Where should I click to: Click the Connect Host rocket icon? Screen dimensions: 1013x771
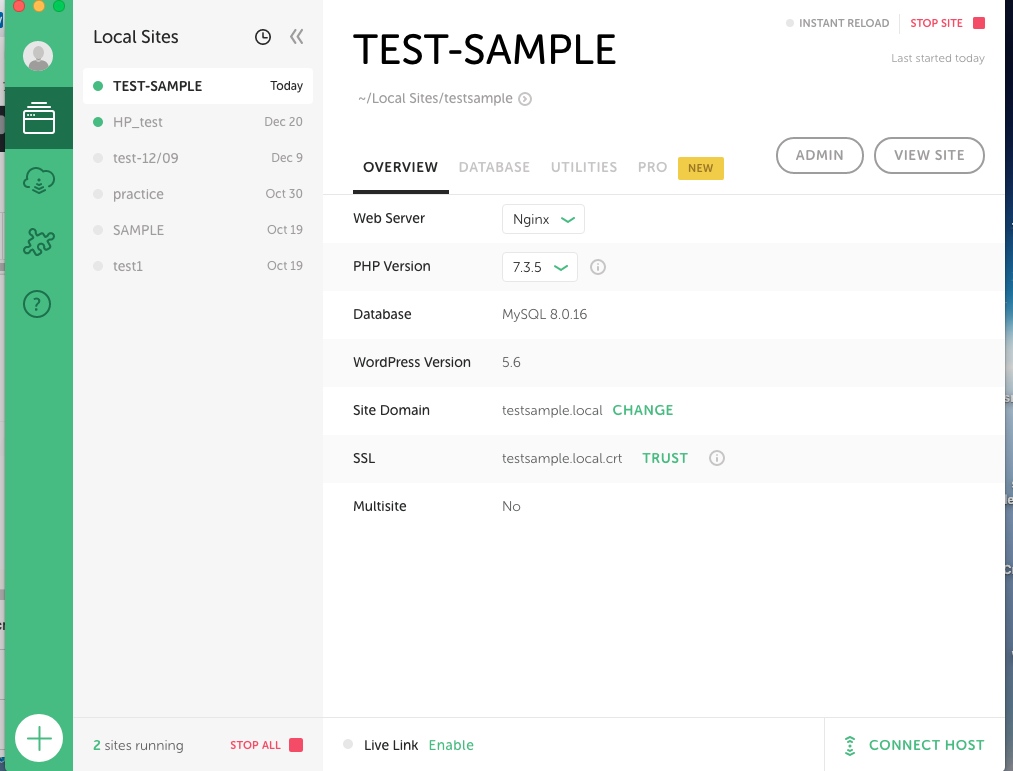pyautogui.click(x=850, y=745)
